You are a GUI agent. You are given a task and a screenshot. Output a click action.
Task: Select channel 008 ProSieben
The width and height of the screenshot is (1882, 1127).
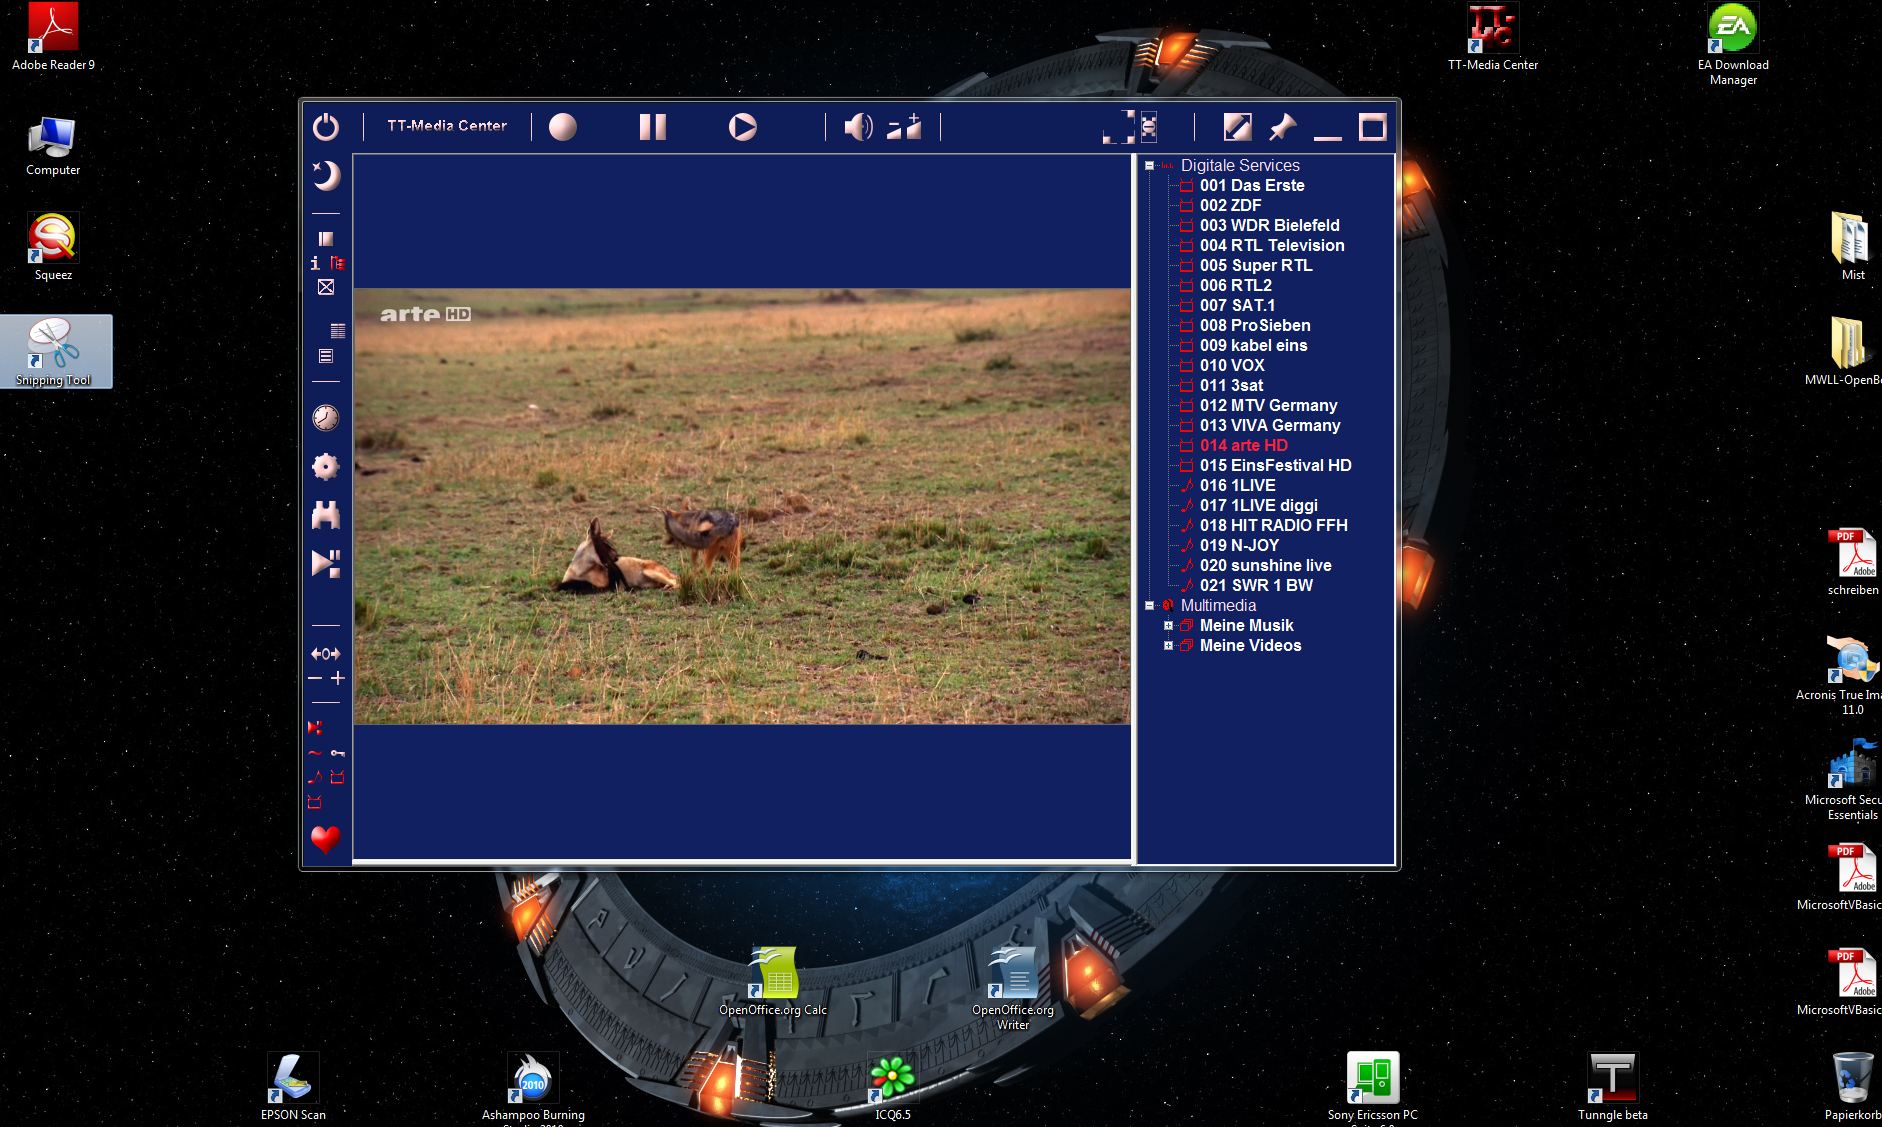pyautogui.click(x=1255, y=326)
